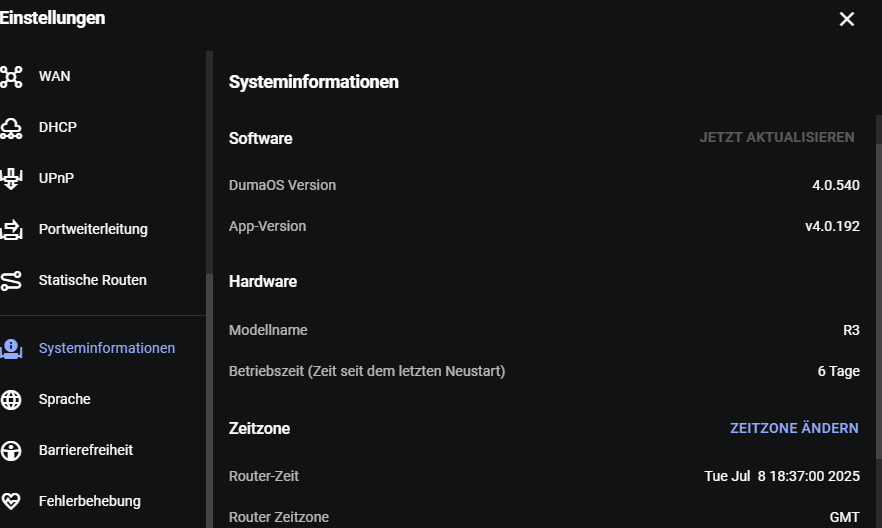Image resolution: width=882 pixels, height=528 pixels.
Task: Click the Statische Routen path icon
Action: pyautogui.click(x=11, y=281)
